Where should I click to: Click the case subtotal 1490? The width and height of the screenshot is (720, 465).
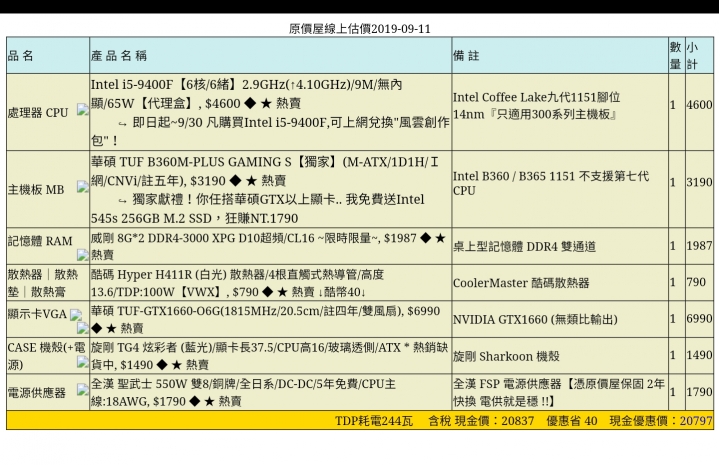point(699,355)
